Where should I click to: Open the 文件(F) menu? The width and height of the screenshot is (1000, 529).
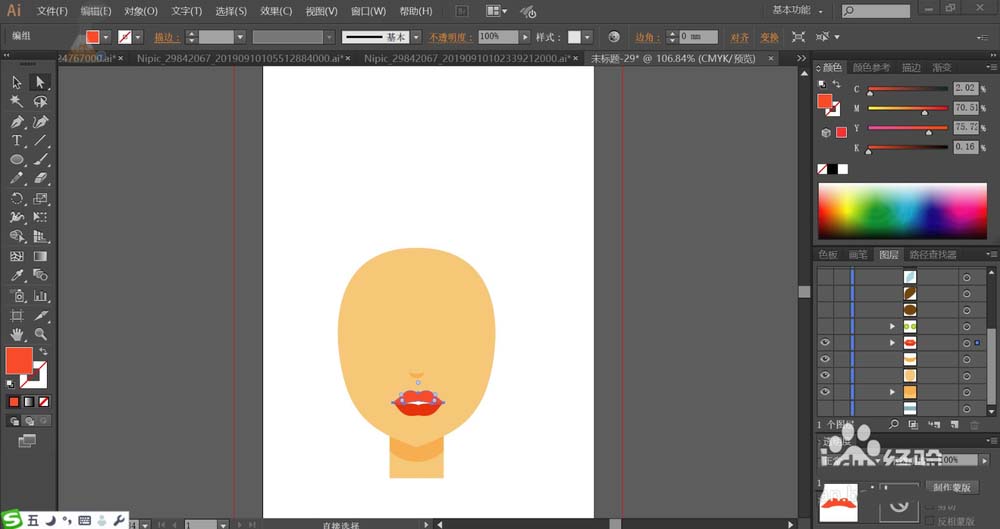pyautogui.click(x=52, y=11)
